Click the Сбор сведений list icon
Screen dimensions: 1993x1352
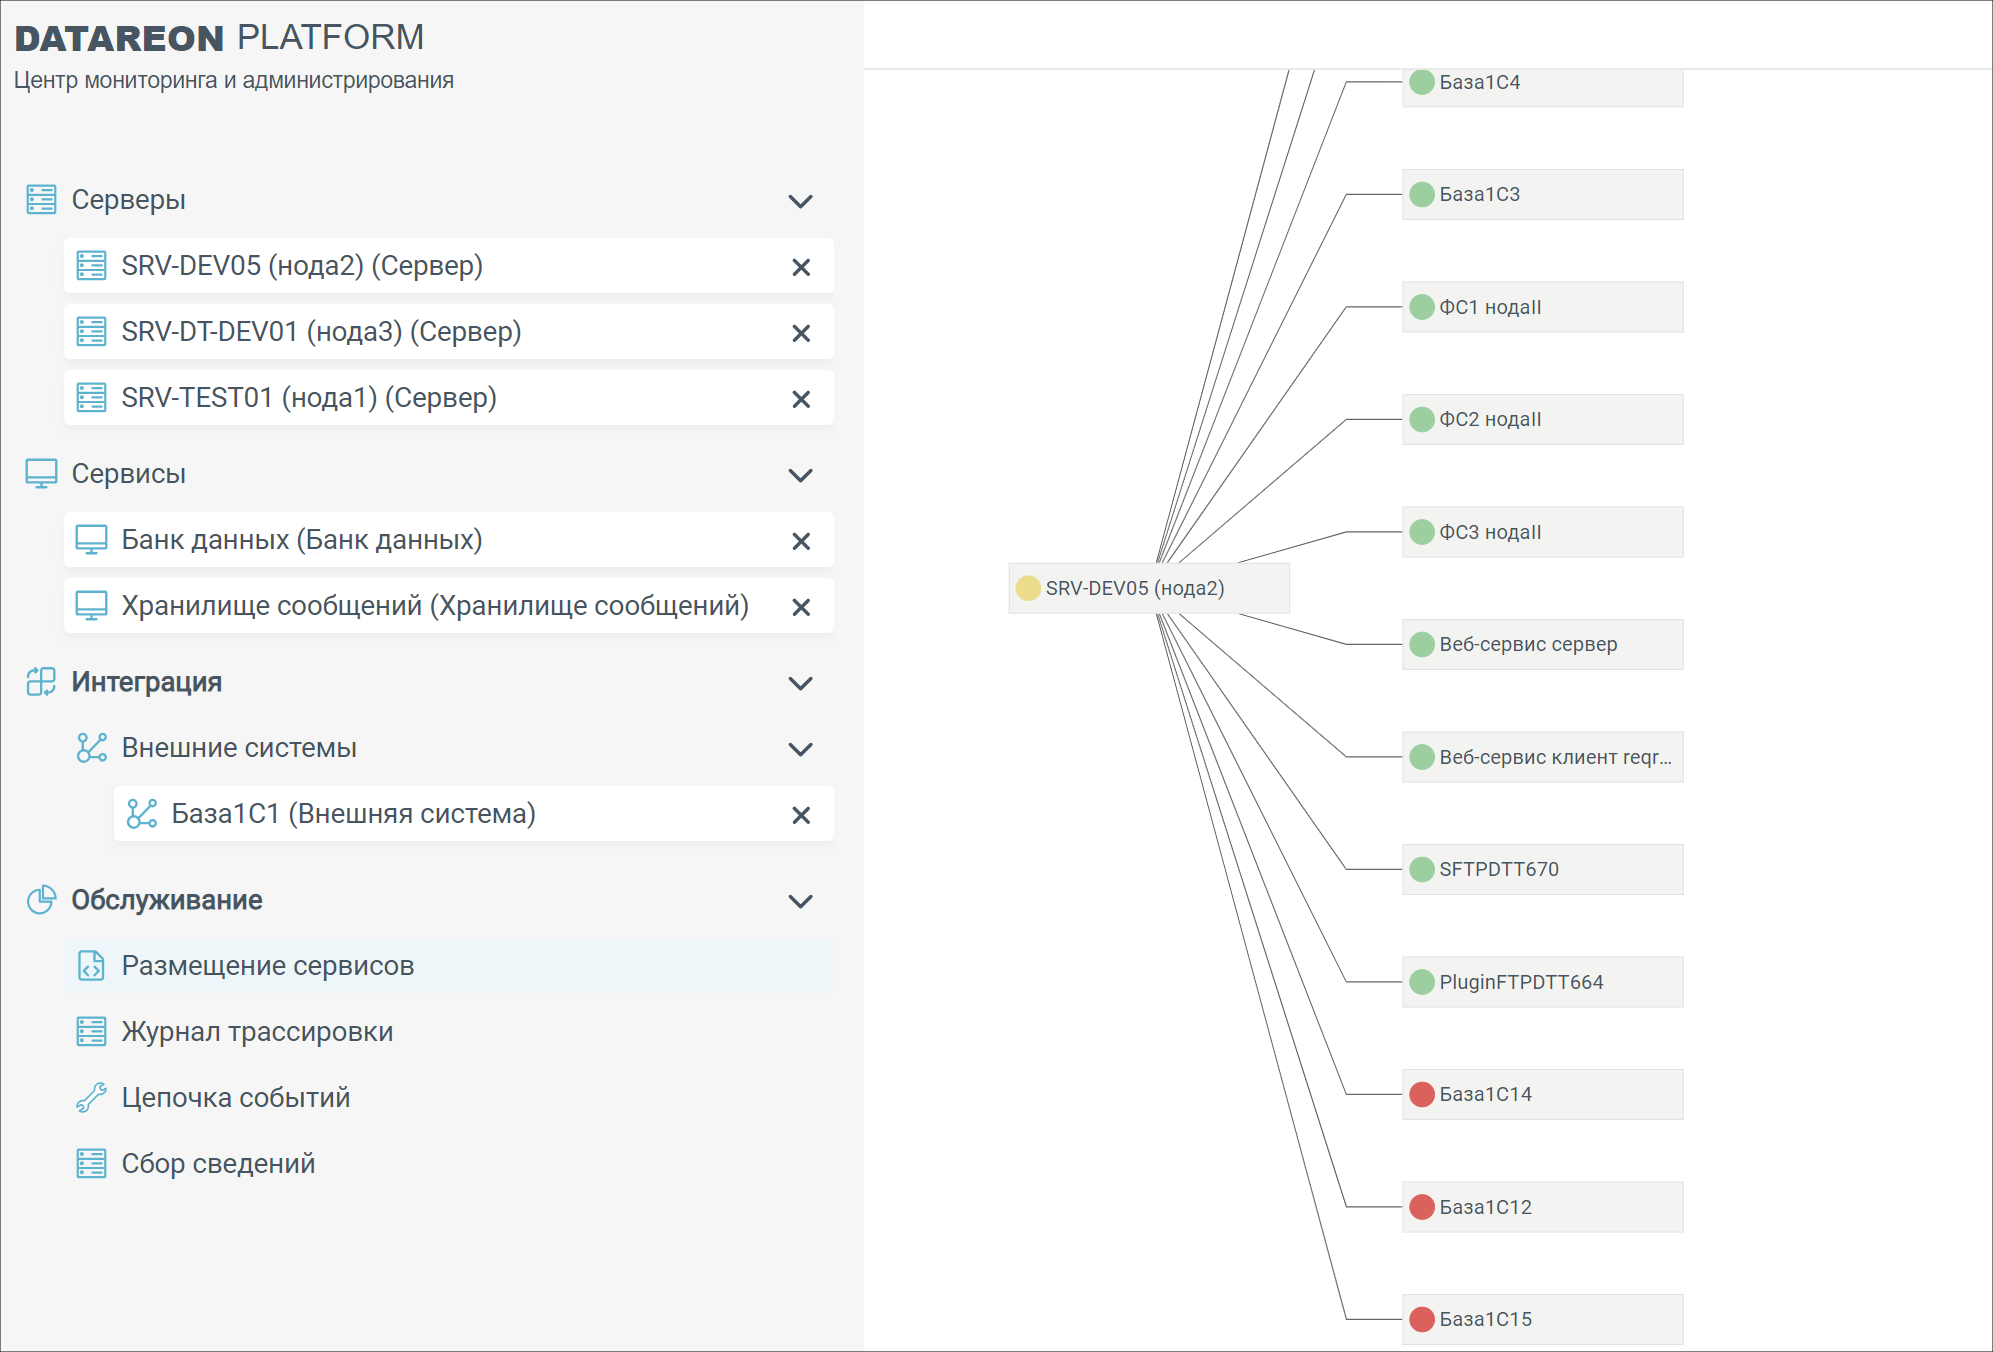(91, 1163)
